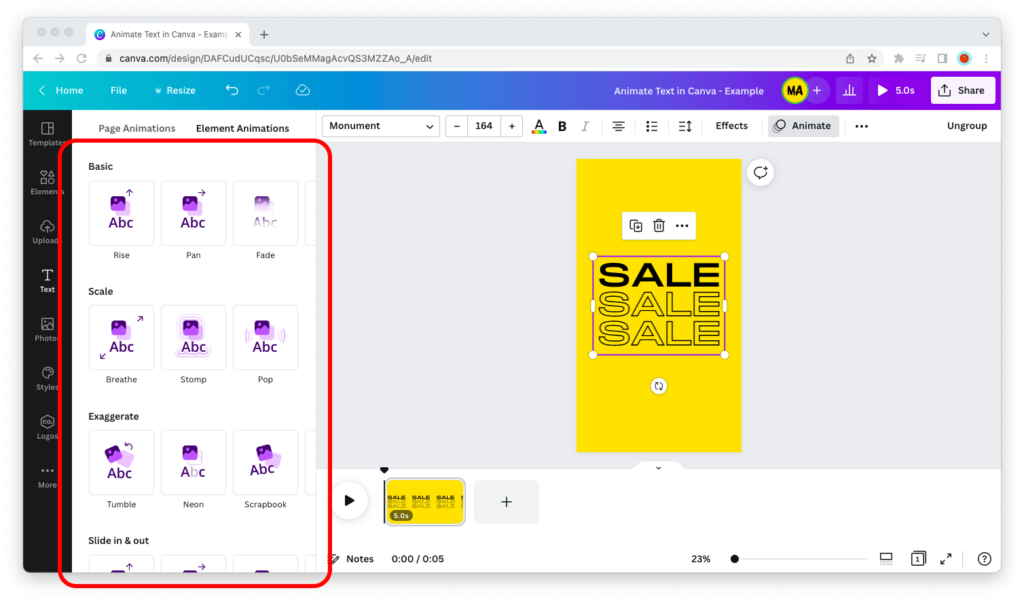Add a collaborator with the plus button
This screenshot has width=1024, height=601.
click(x=817, y=90)
